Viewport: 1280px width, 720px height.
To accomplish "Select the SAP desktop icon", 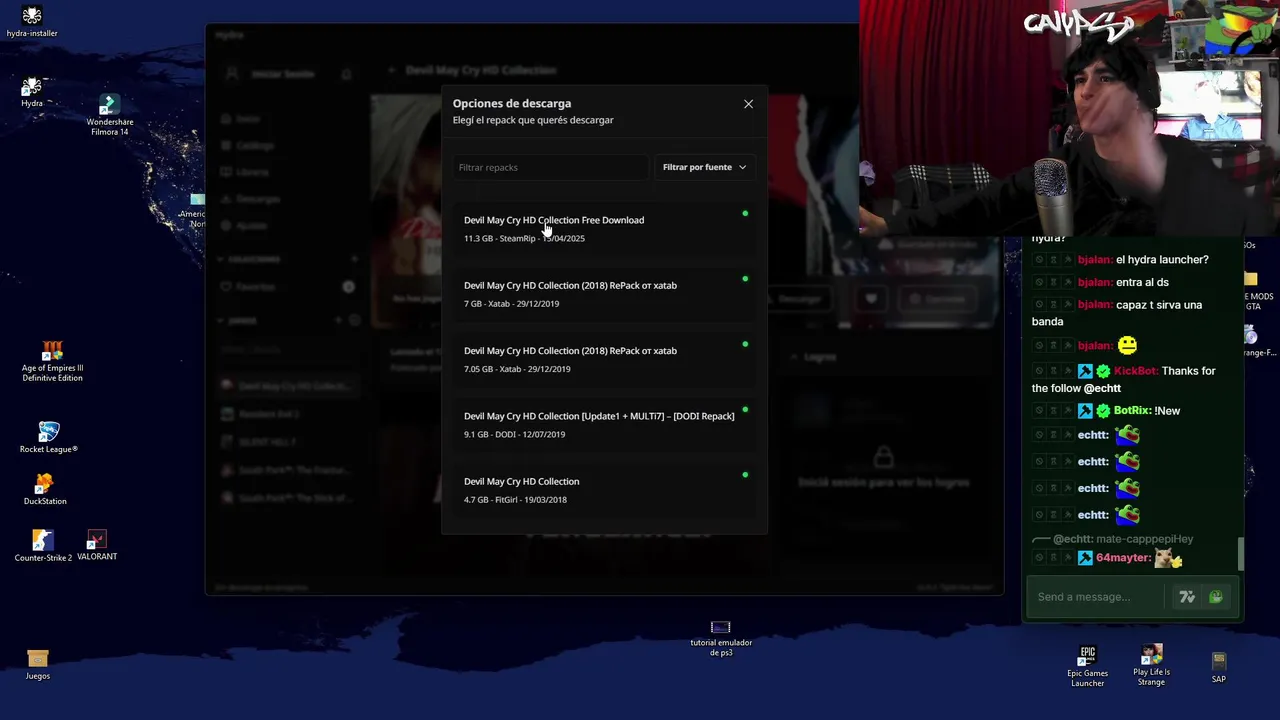I will [1218, 668].
